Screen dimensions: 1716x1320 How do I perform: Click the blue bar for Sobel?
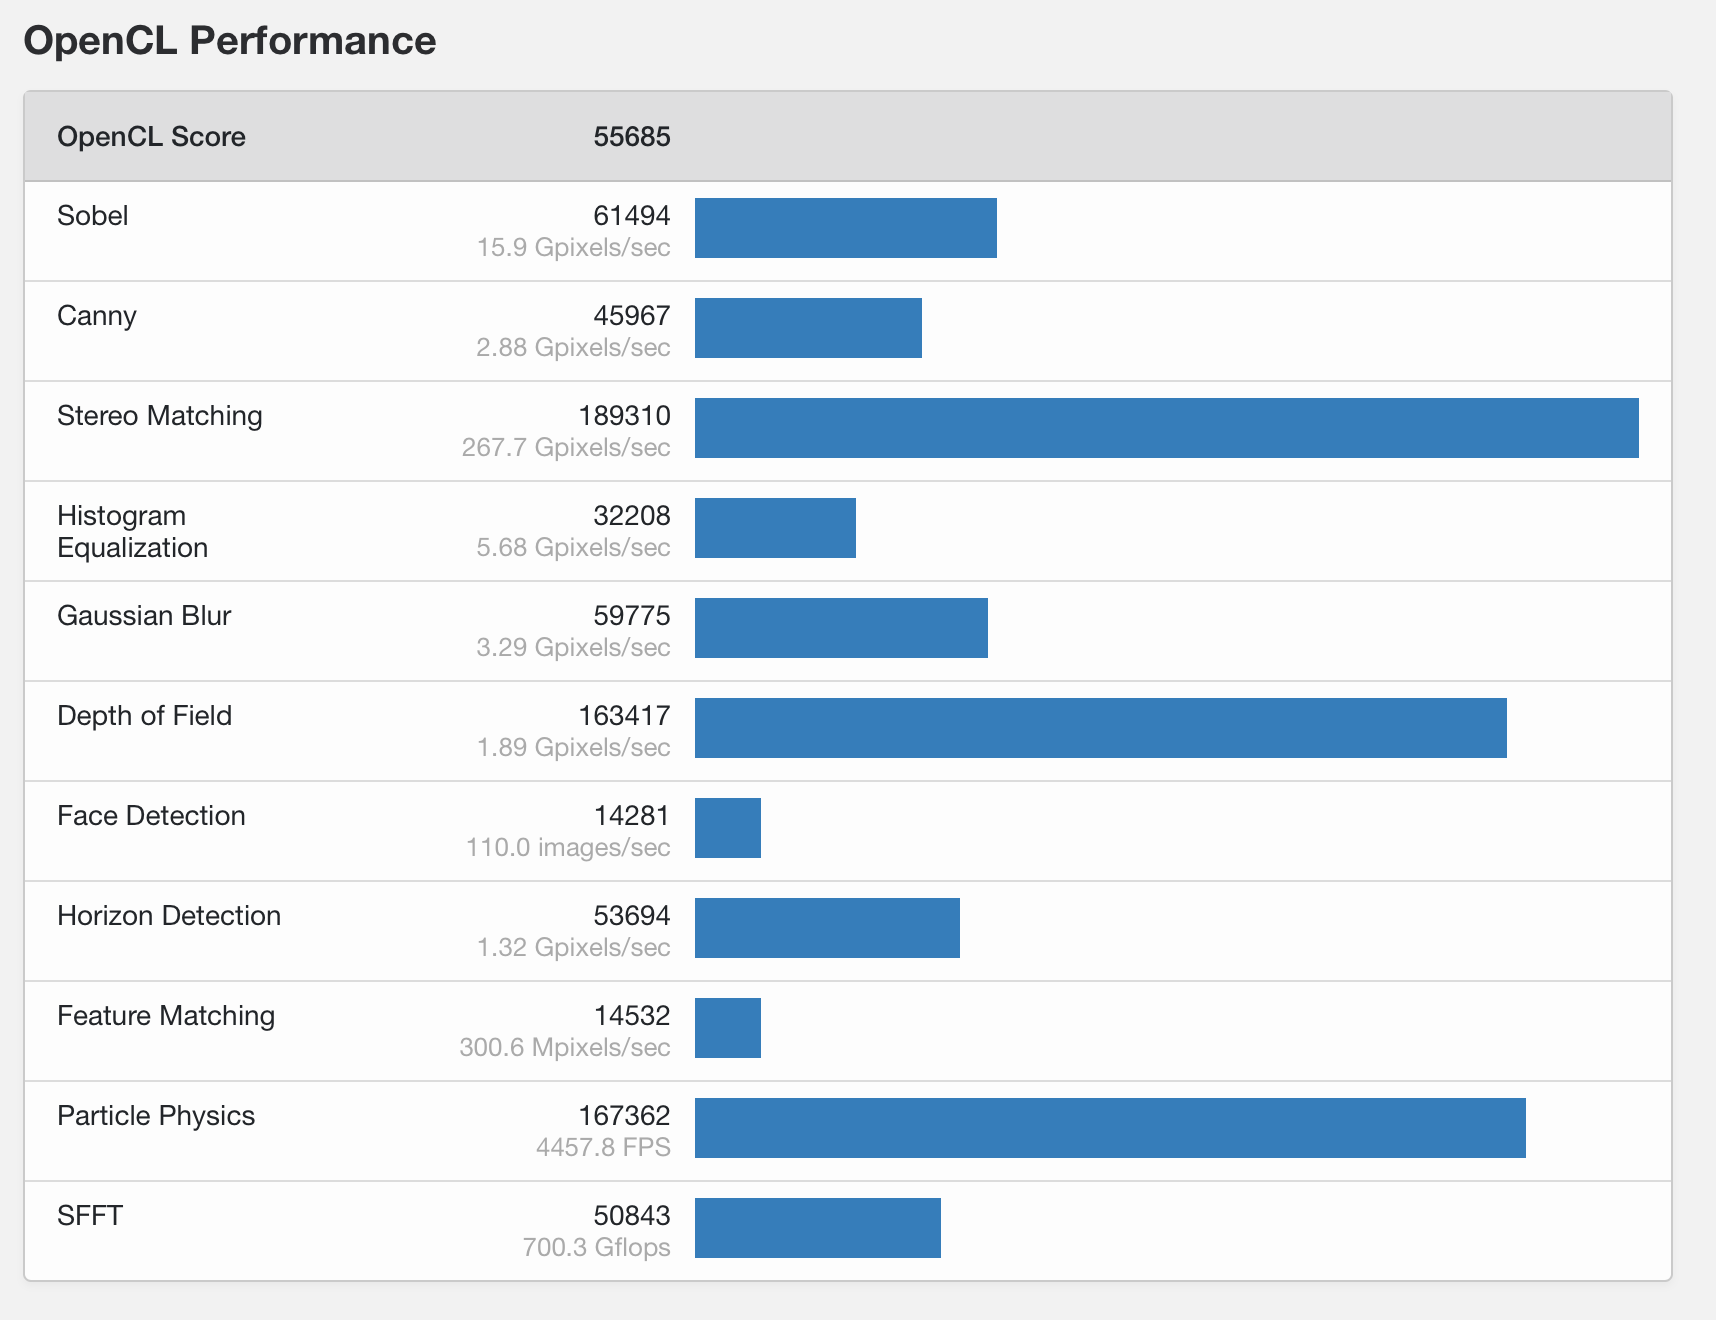(845, 228)
